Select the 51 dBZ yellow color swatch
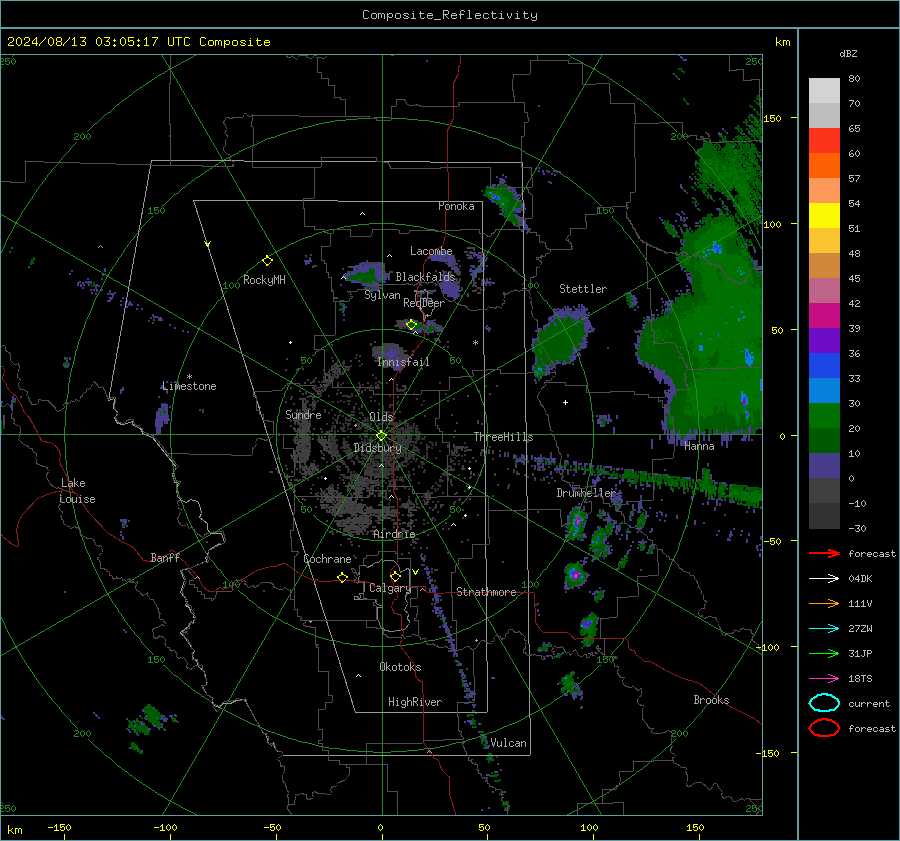Viewport: 900px width, 841px height. tap(824, 215)
